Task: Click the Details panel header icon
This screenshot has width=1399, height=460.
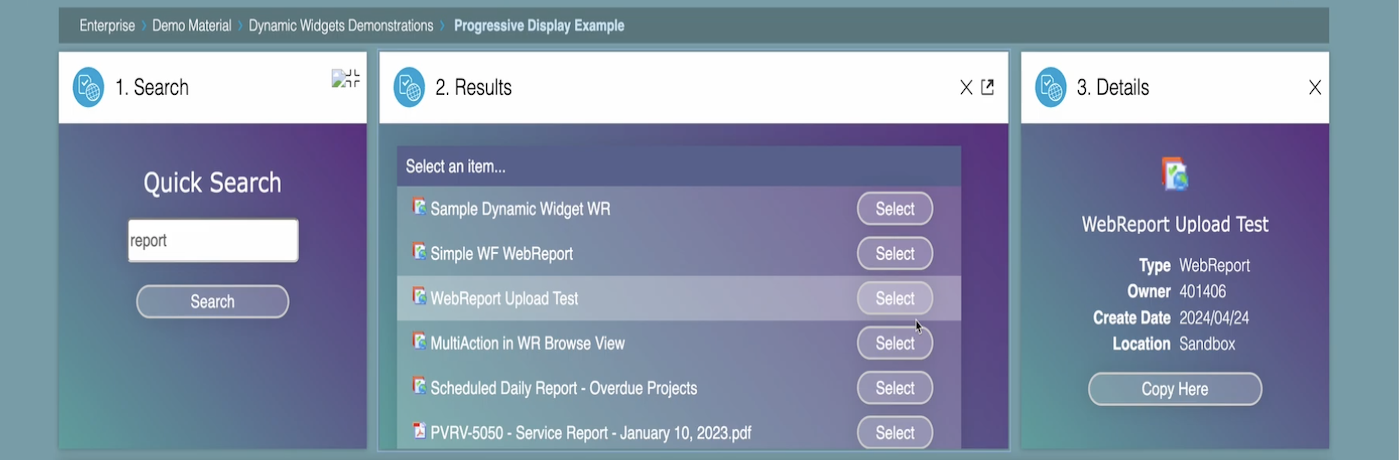Action: (1051, 87)
